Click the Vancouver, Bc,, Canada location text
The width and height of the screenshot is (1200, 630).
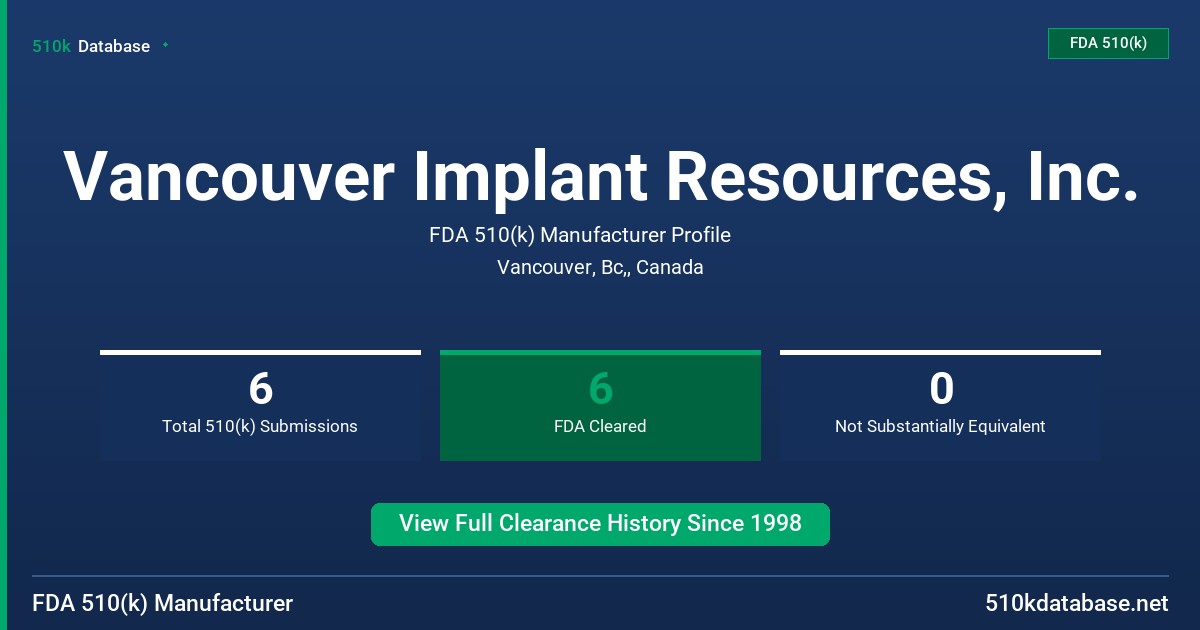tap(600, 267)
